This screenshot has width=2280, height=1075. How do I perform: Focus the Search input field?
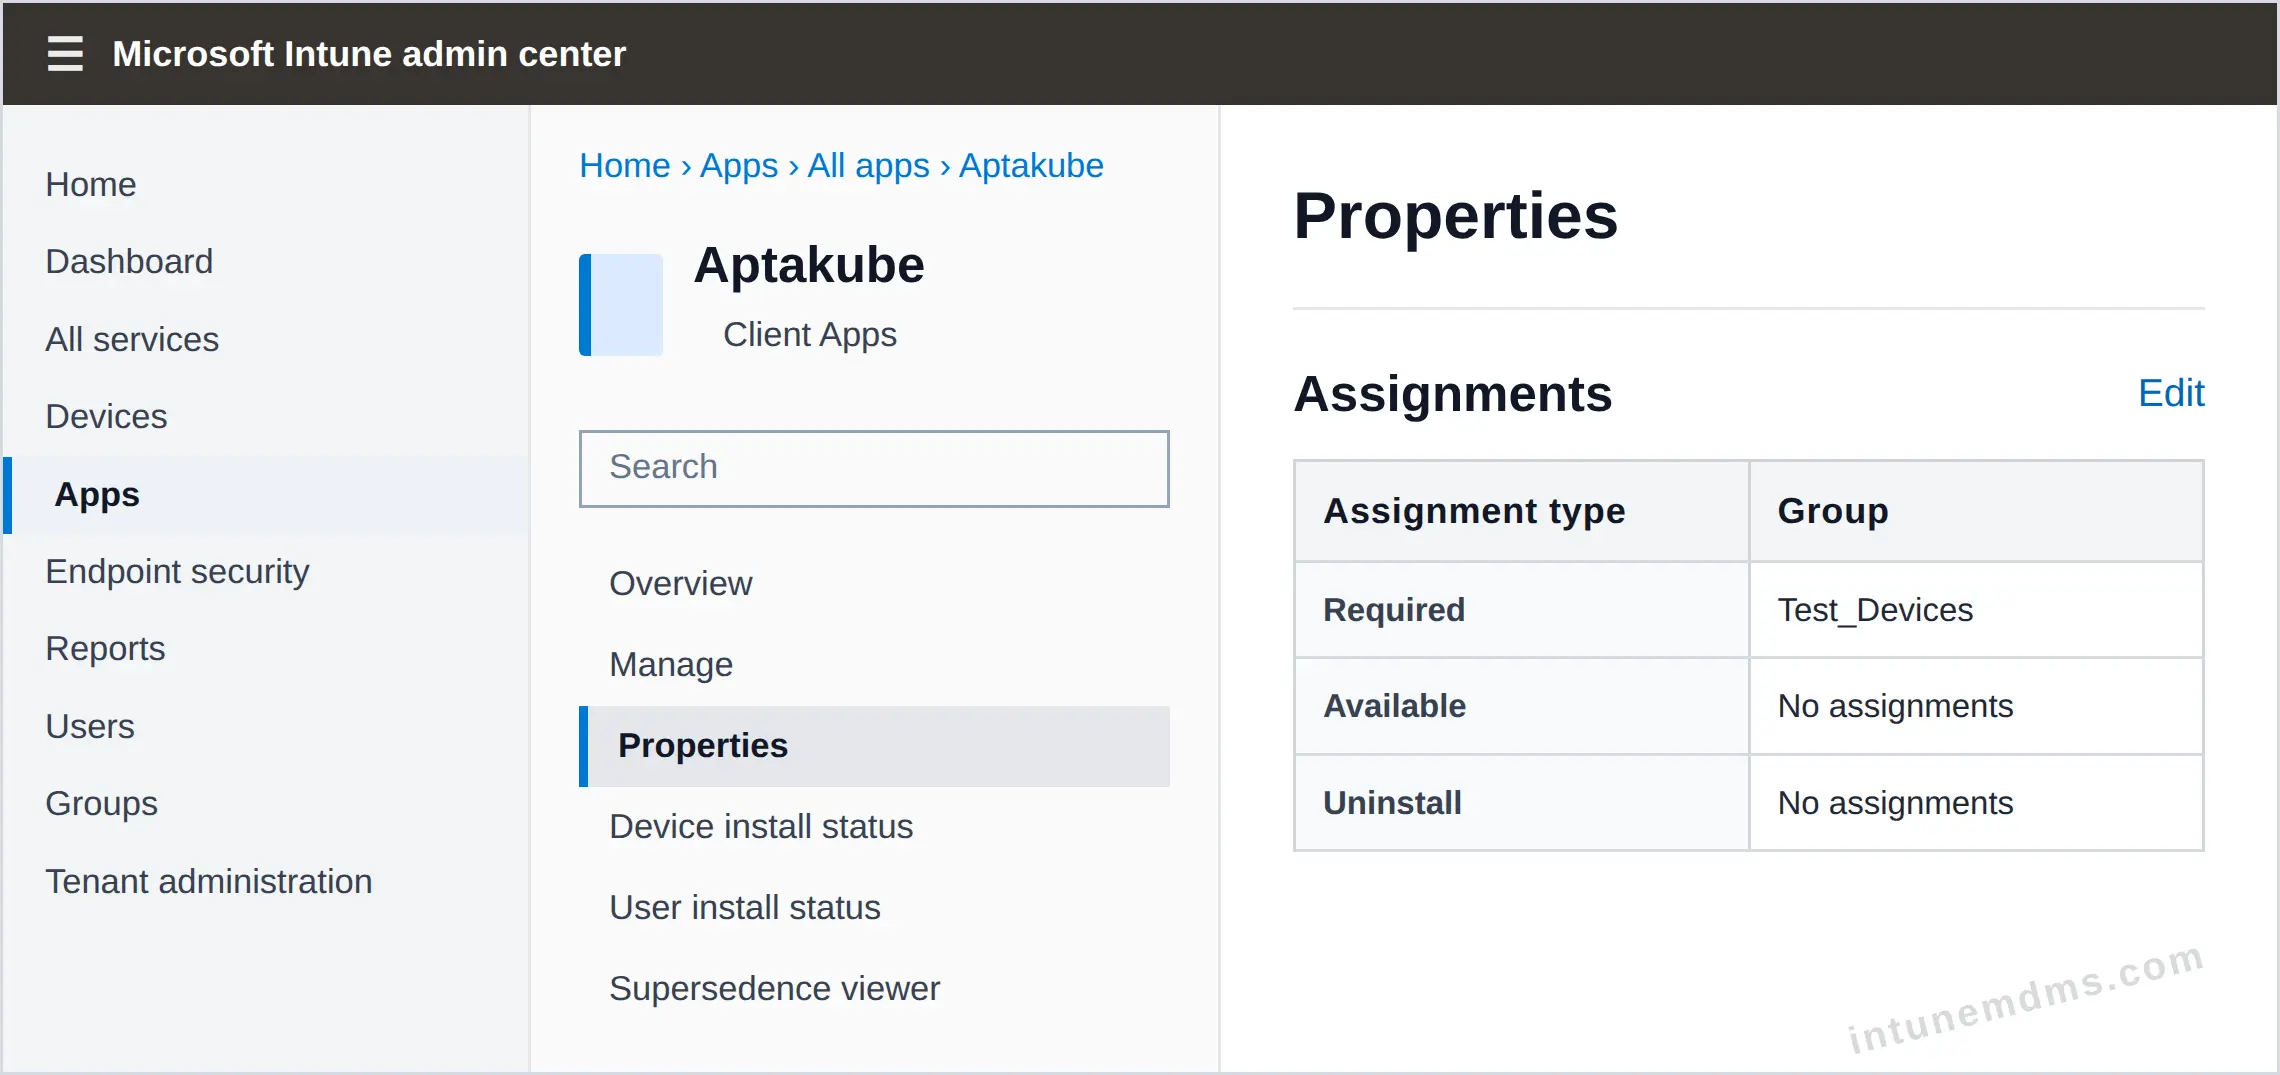click(x=874, y=468)
